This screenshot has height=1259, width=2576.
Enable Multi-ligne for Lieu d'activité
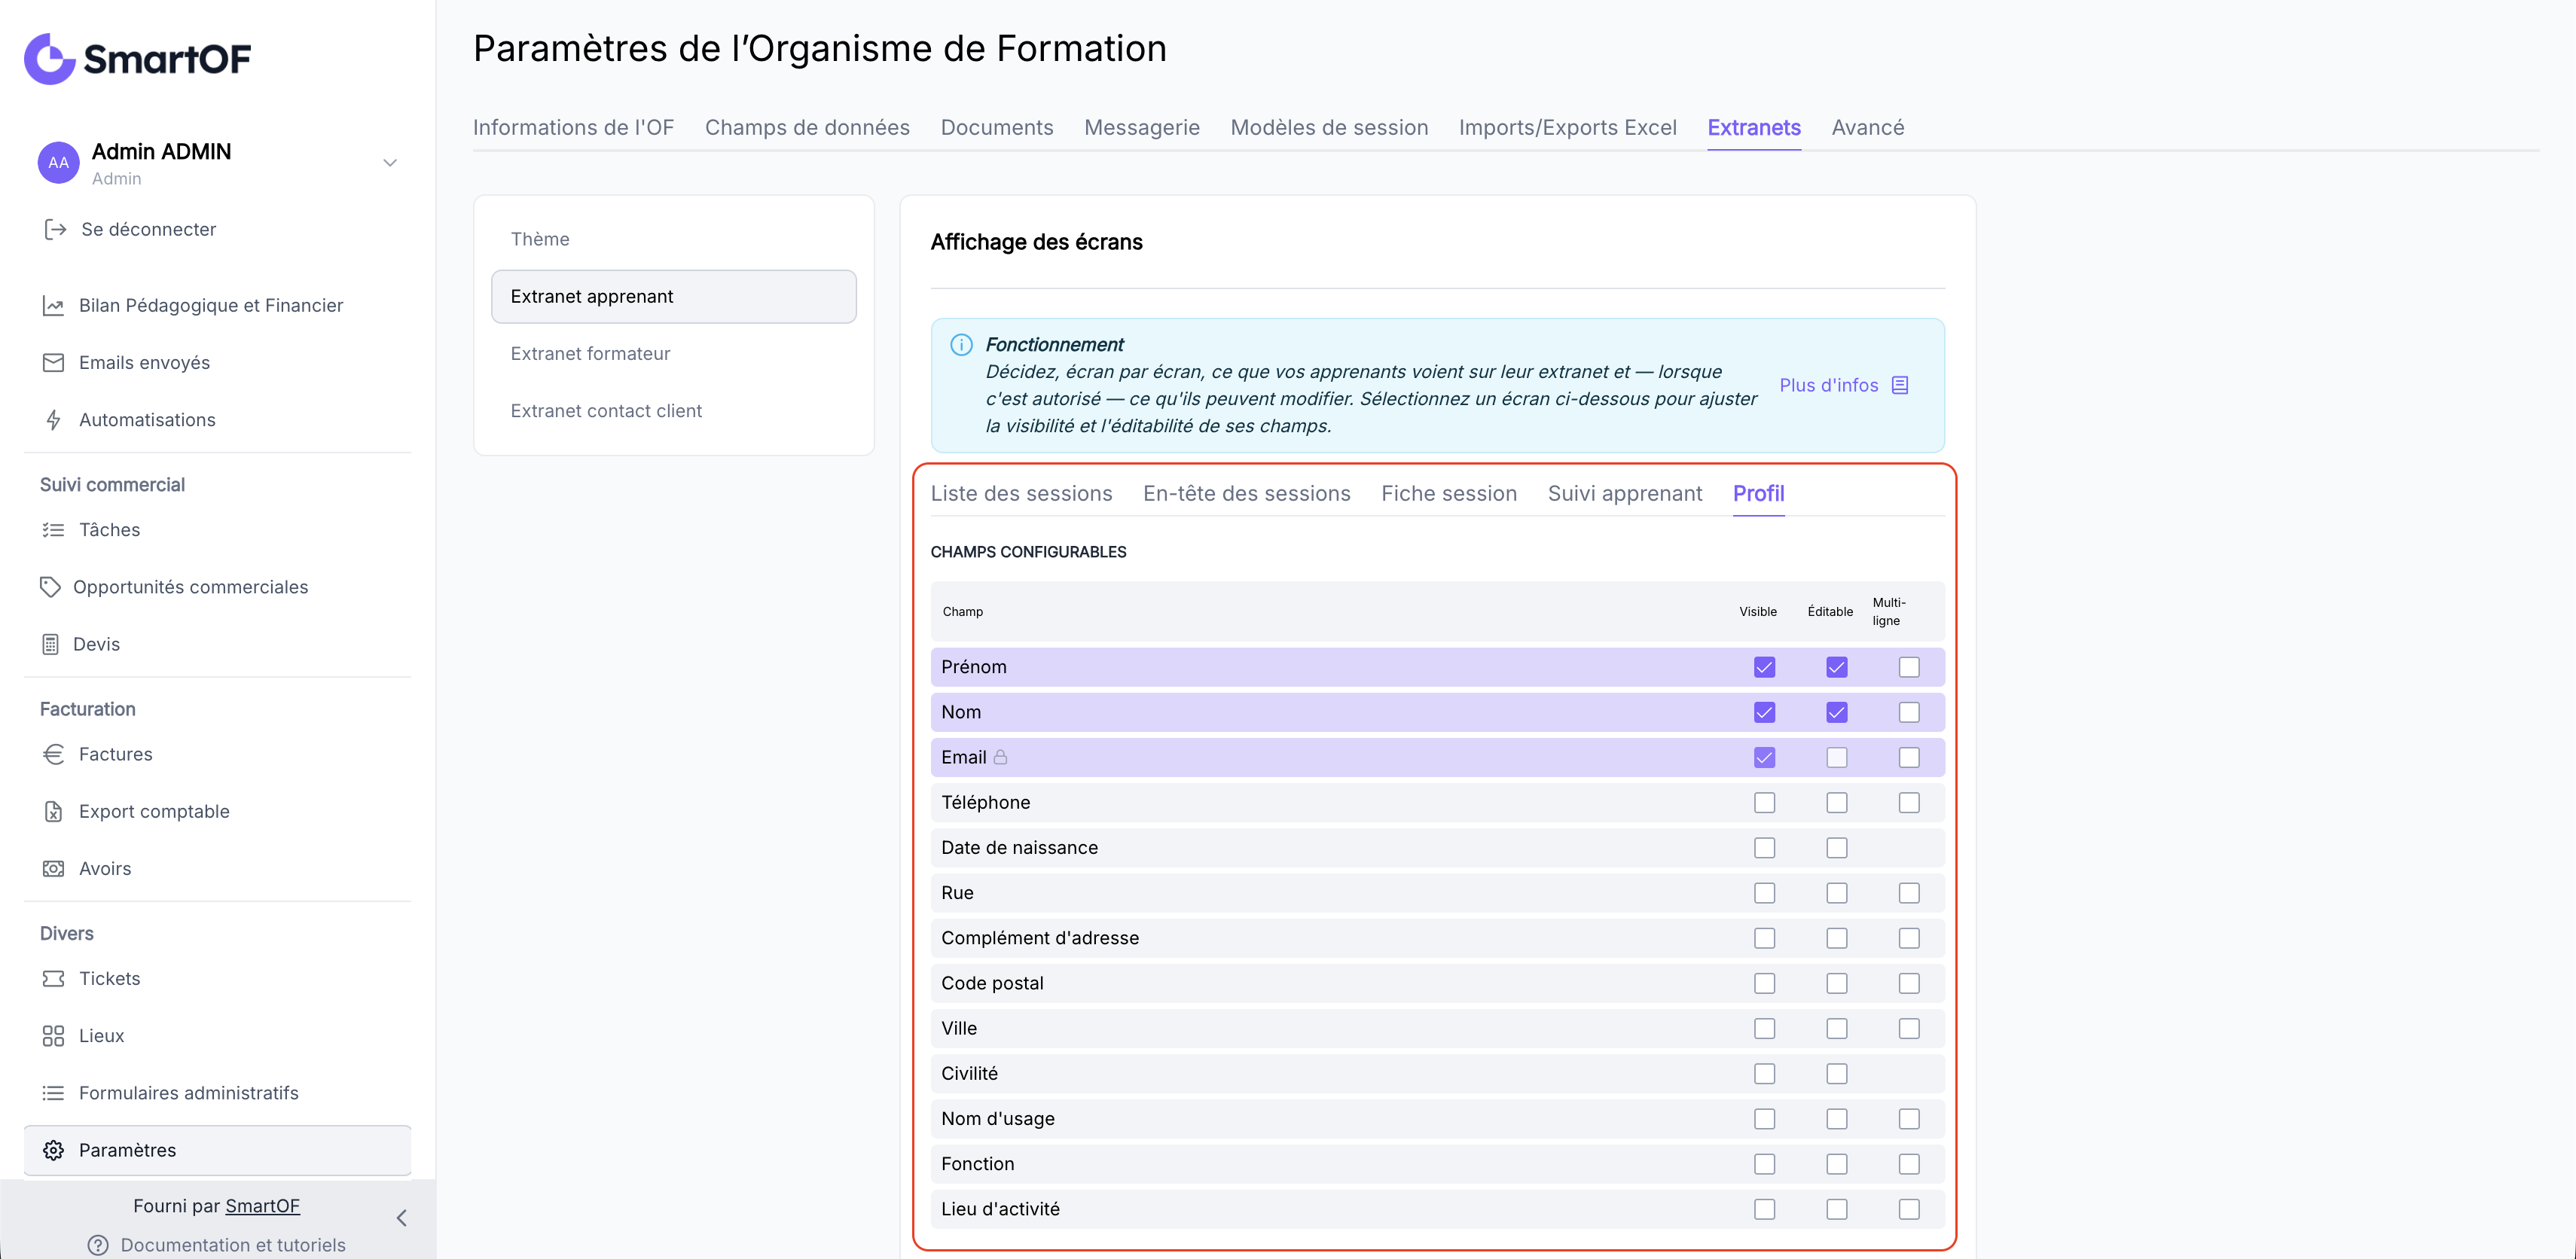point(1908,1209)
